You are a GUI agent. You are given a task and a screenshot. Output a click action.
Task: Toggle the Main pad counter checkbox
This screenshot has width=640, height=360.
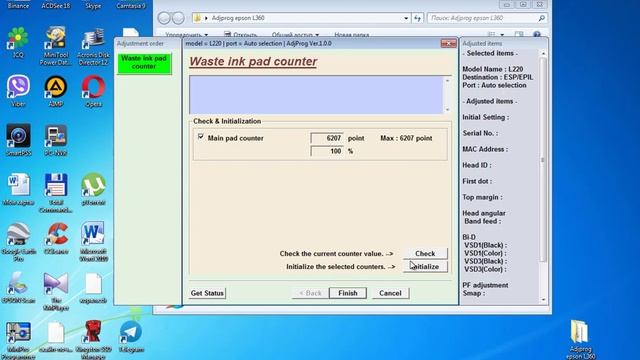pos(200,137)
